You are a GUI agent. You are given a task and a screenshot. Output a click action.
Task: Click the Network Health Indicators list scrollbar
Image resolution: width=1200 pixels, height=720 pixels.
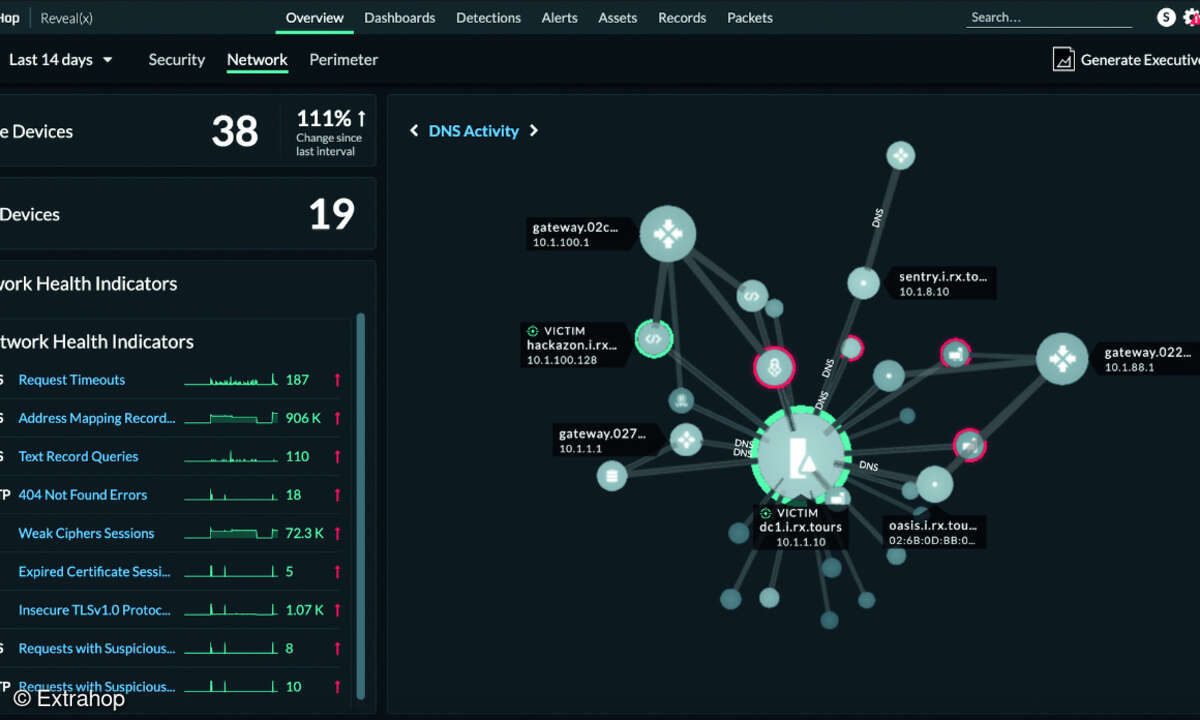[x=361, y=505]
